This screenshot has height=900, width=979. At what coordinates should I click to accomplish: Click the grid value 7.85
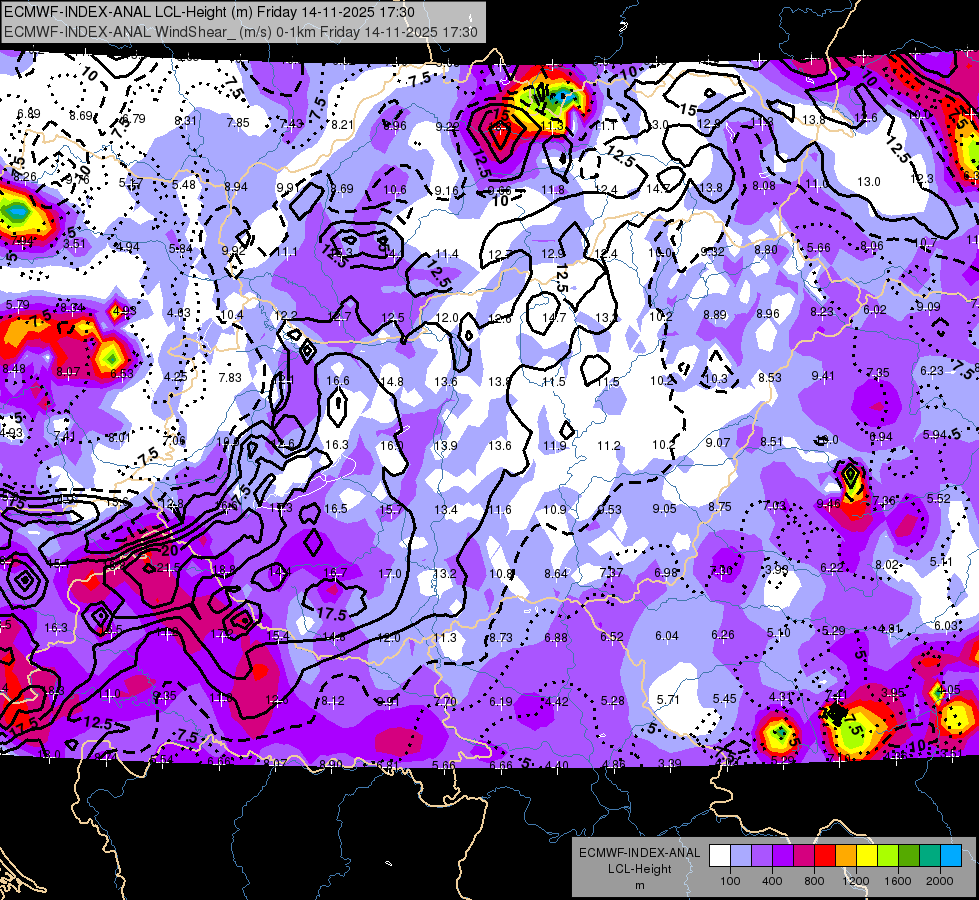238,122
